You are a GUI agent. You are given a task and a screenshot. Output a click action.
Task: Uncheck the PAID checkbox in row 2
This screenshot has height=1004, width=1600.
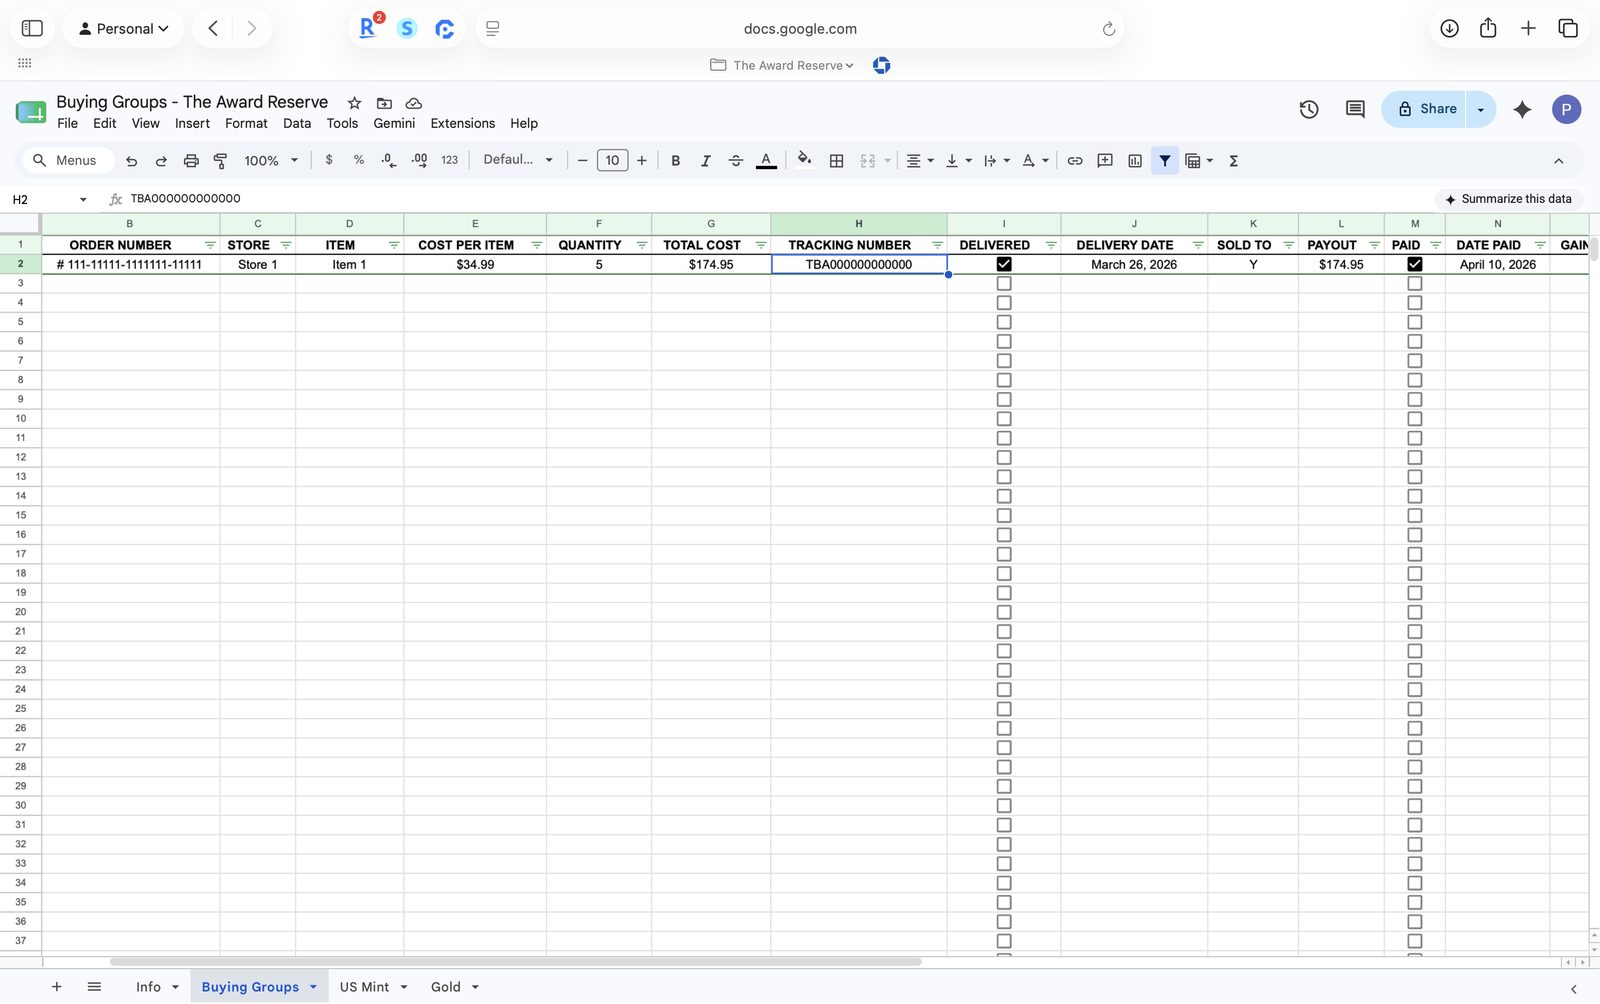point(1414,264)
